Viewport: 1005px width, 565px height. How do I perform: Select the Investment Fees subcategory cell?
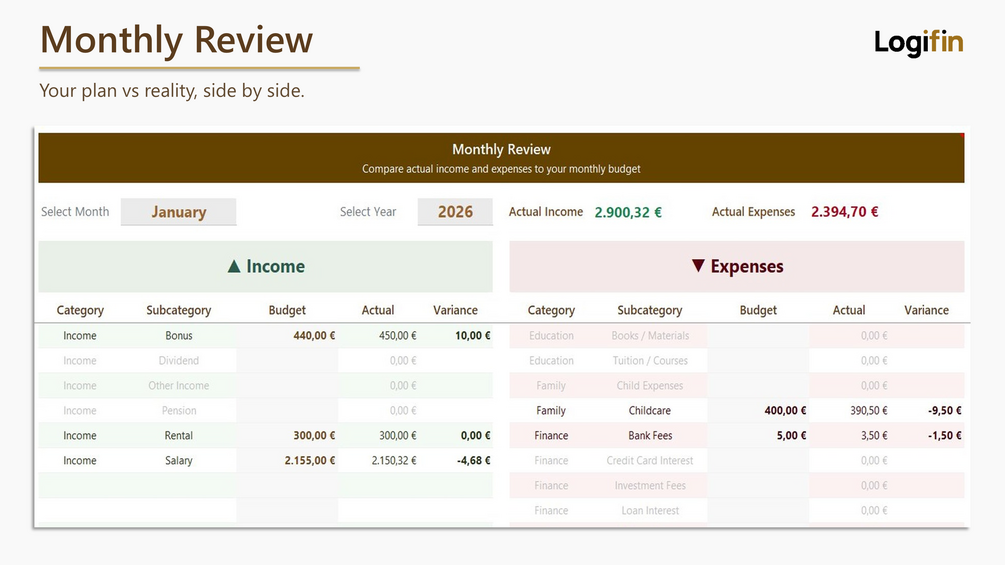coord(650,486)
